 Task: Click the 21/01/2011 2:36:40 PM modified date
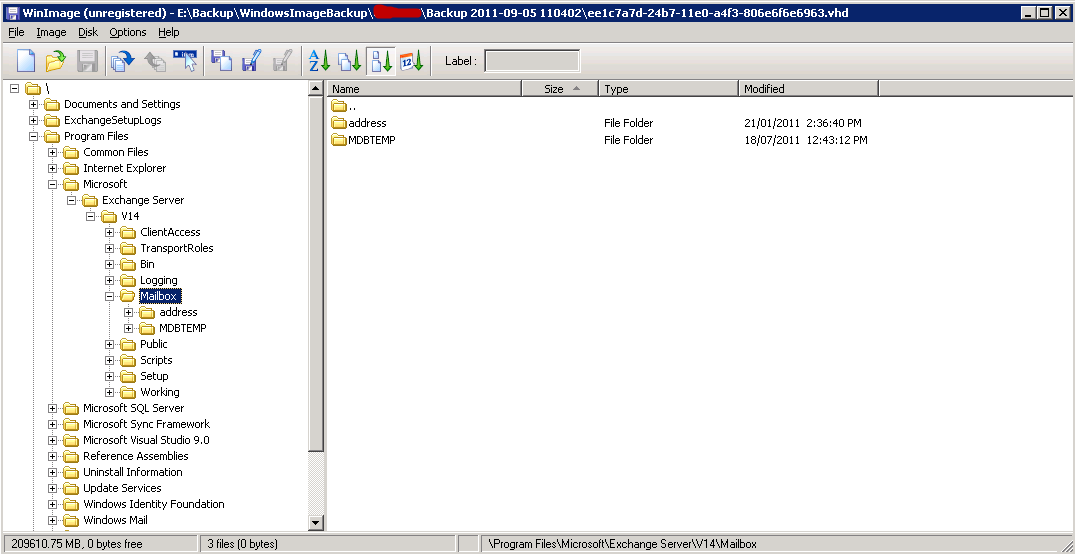(x=803, y=123)
